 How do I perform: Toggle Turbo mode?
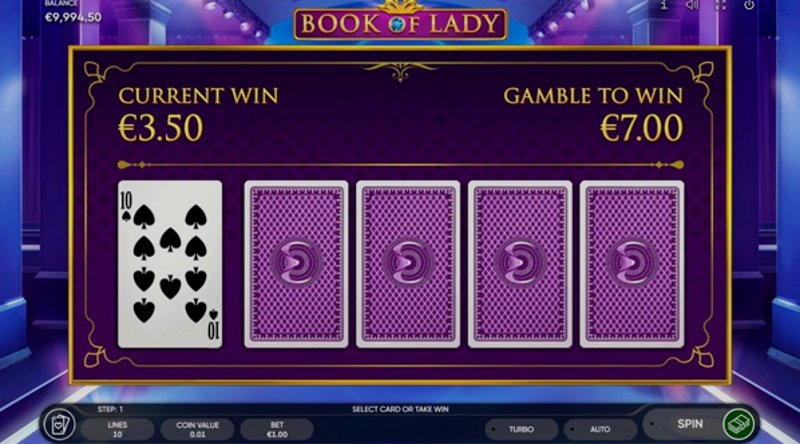pos(521,429)
